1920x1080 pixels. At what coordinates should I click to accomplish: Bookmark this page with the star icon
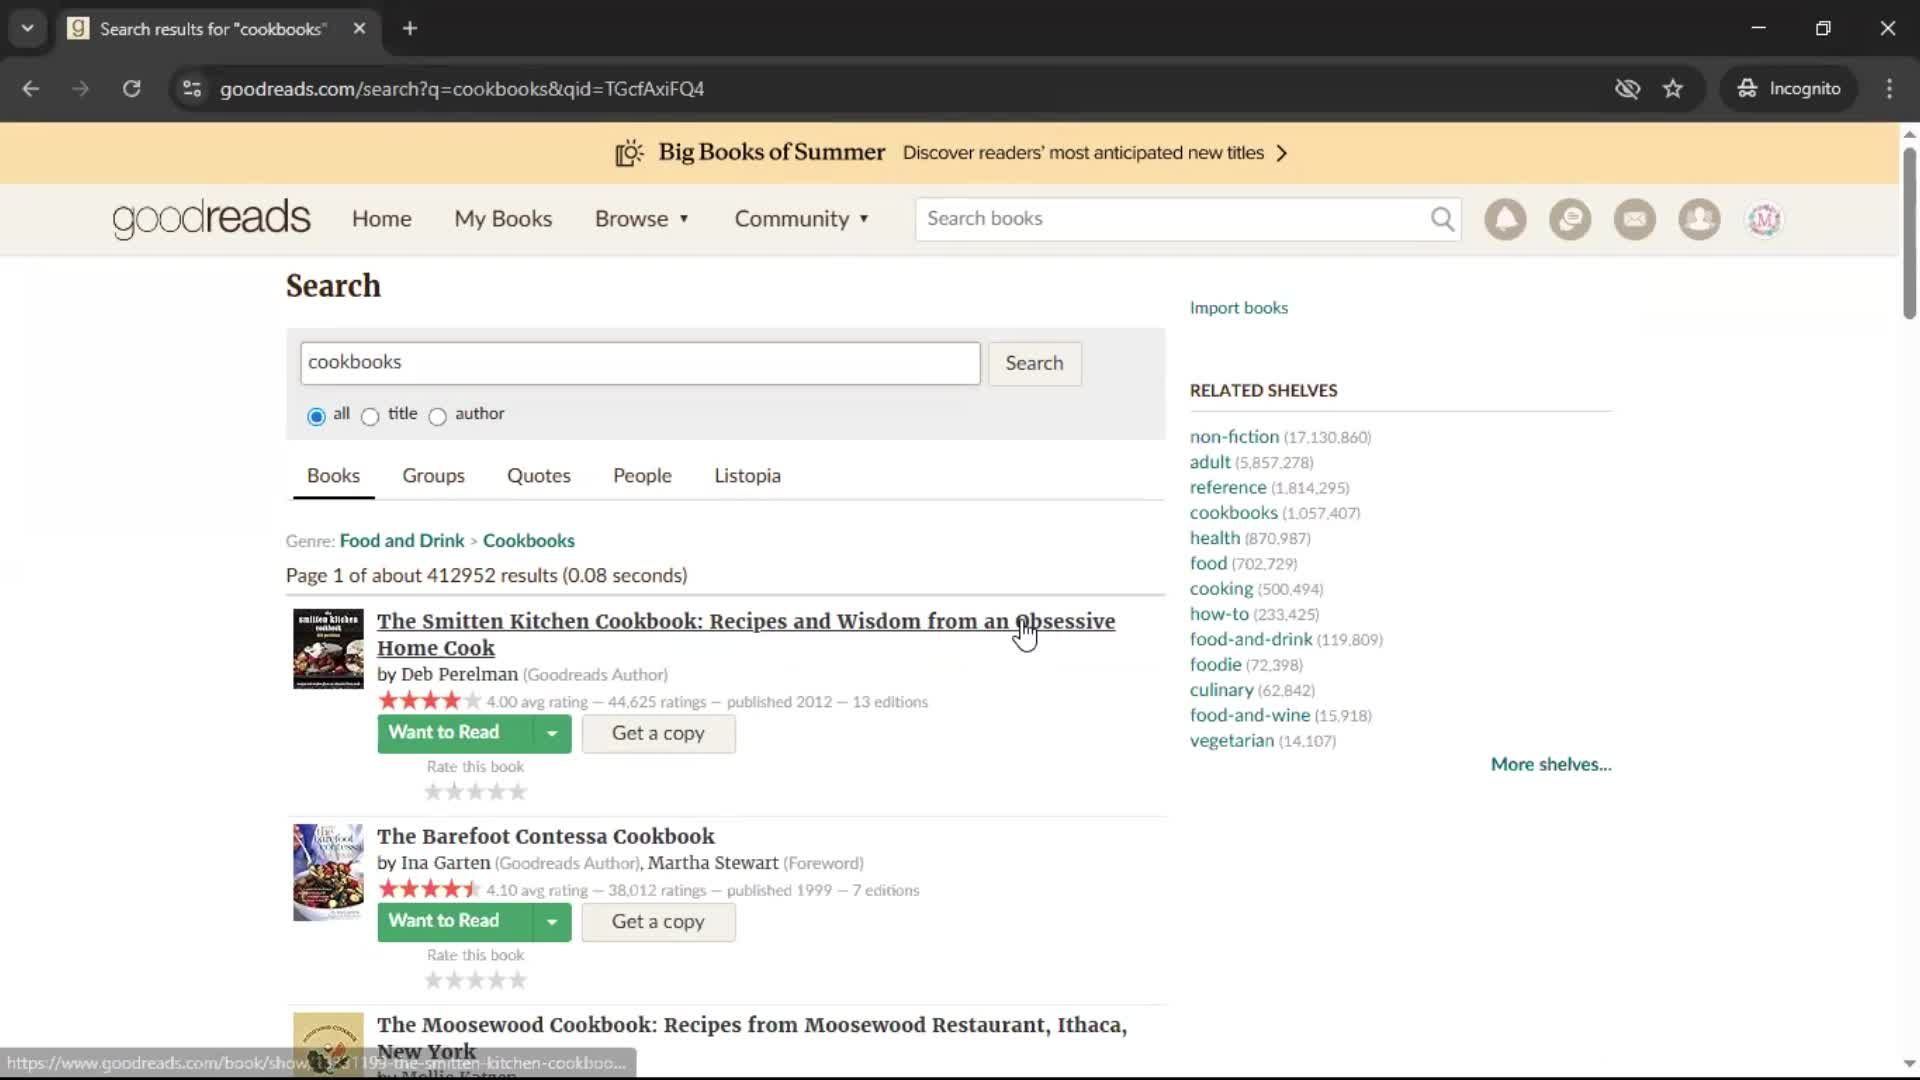pyautogui.click(x=1673, y=88)
